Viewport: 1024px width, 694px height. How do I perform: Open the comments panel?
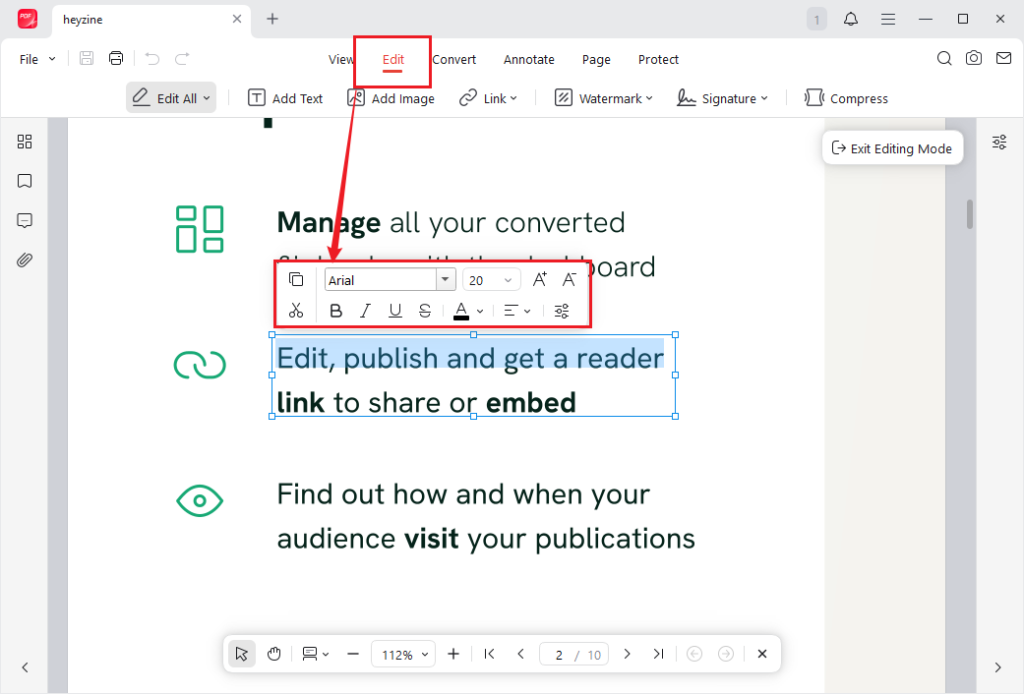[25, 221]
